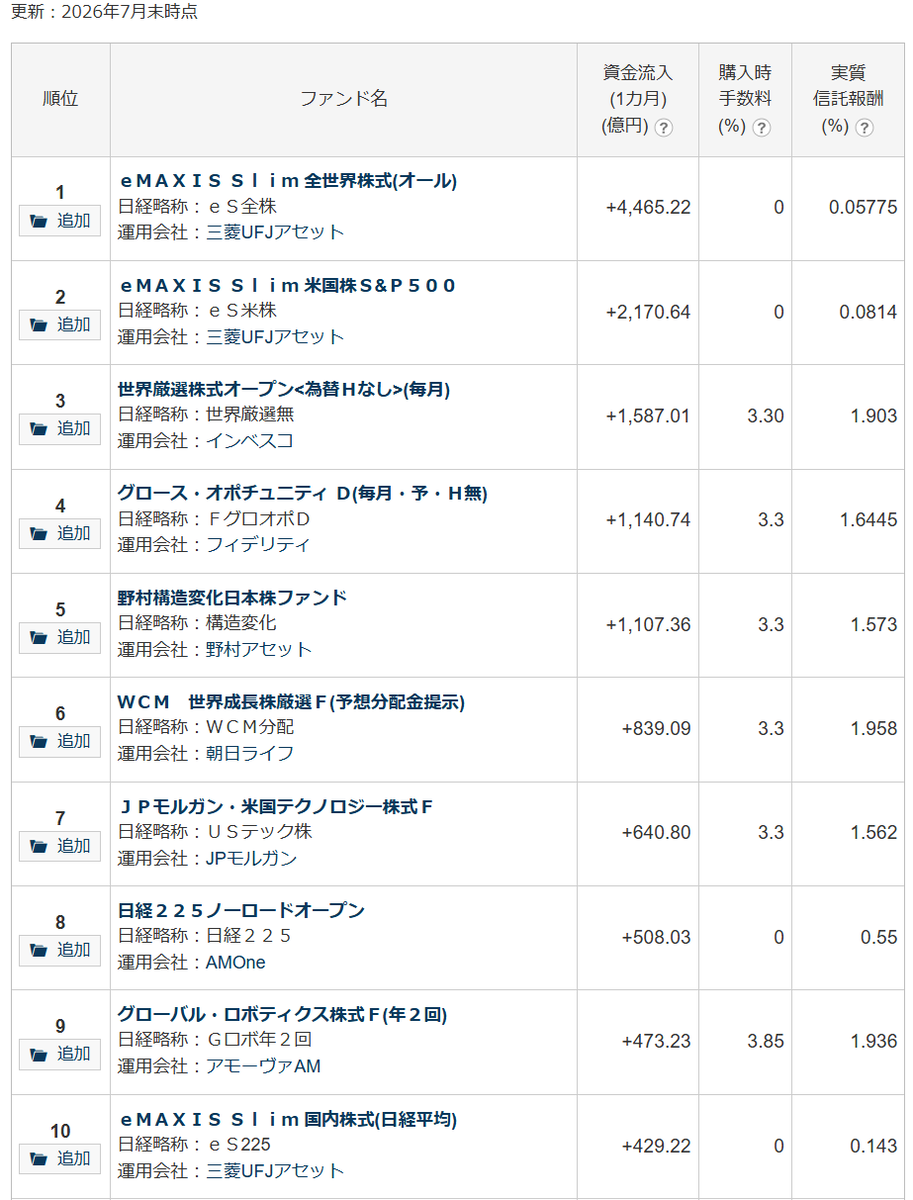Click 運用会社:アモーヴァAM text
The width and height of the screenshot is (913, 1200).
coord(220,1066)
